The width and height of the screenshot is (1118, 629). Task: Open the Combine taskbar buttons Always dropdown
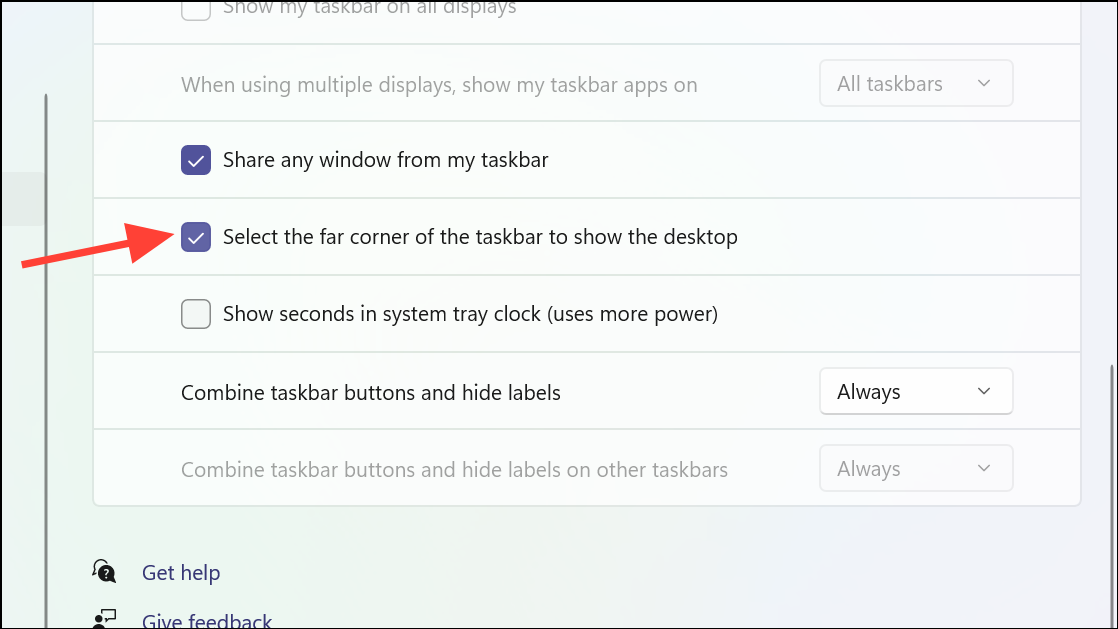point(915,391)
